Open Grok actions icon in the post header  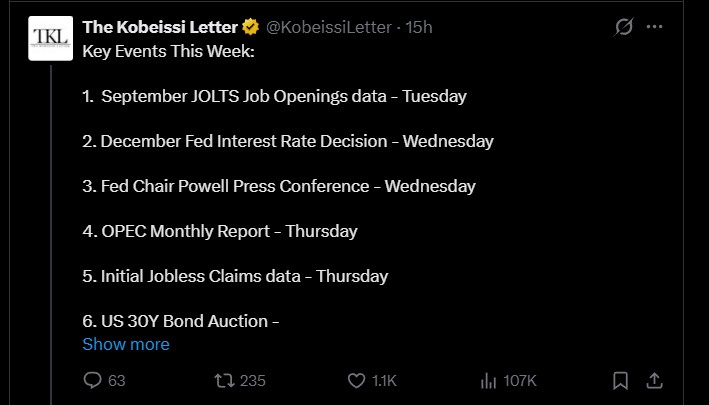(x=624, y=26)
